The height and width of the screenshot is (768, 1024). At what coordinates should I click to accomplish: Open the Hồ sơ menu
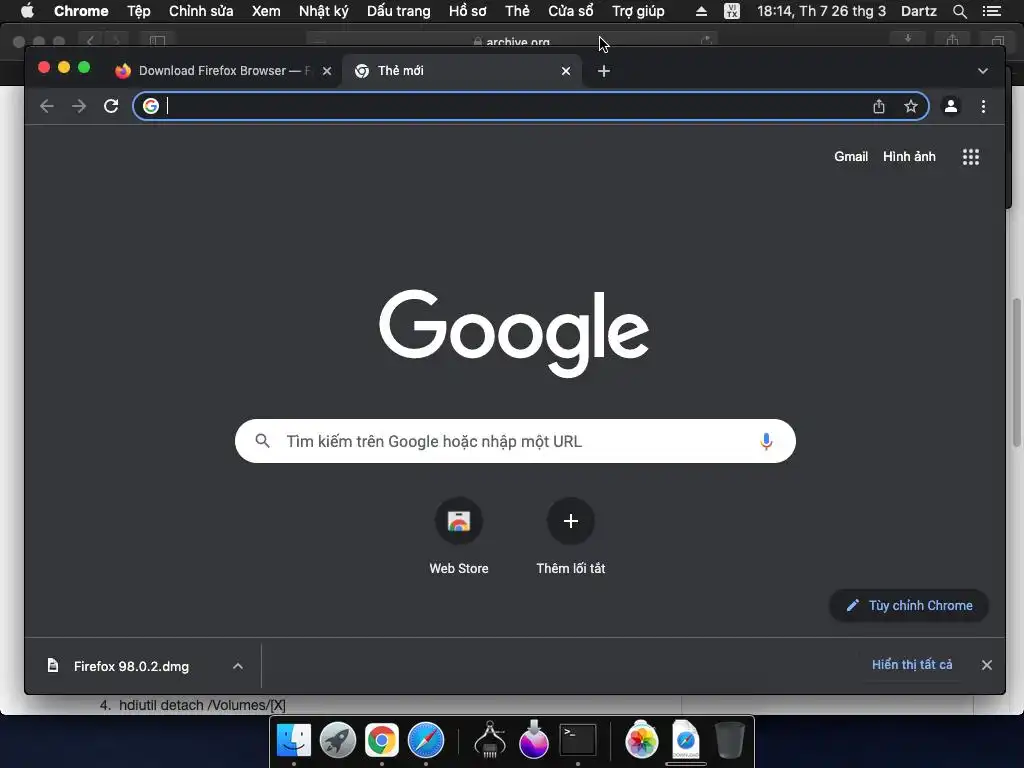coord(468,11)
